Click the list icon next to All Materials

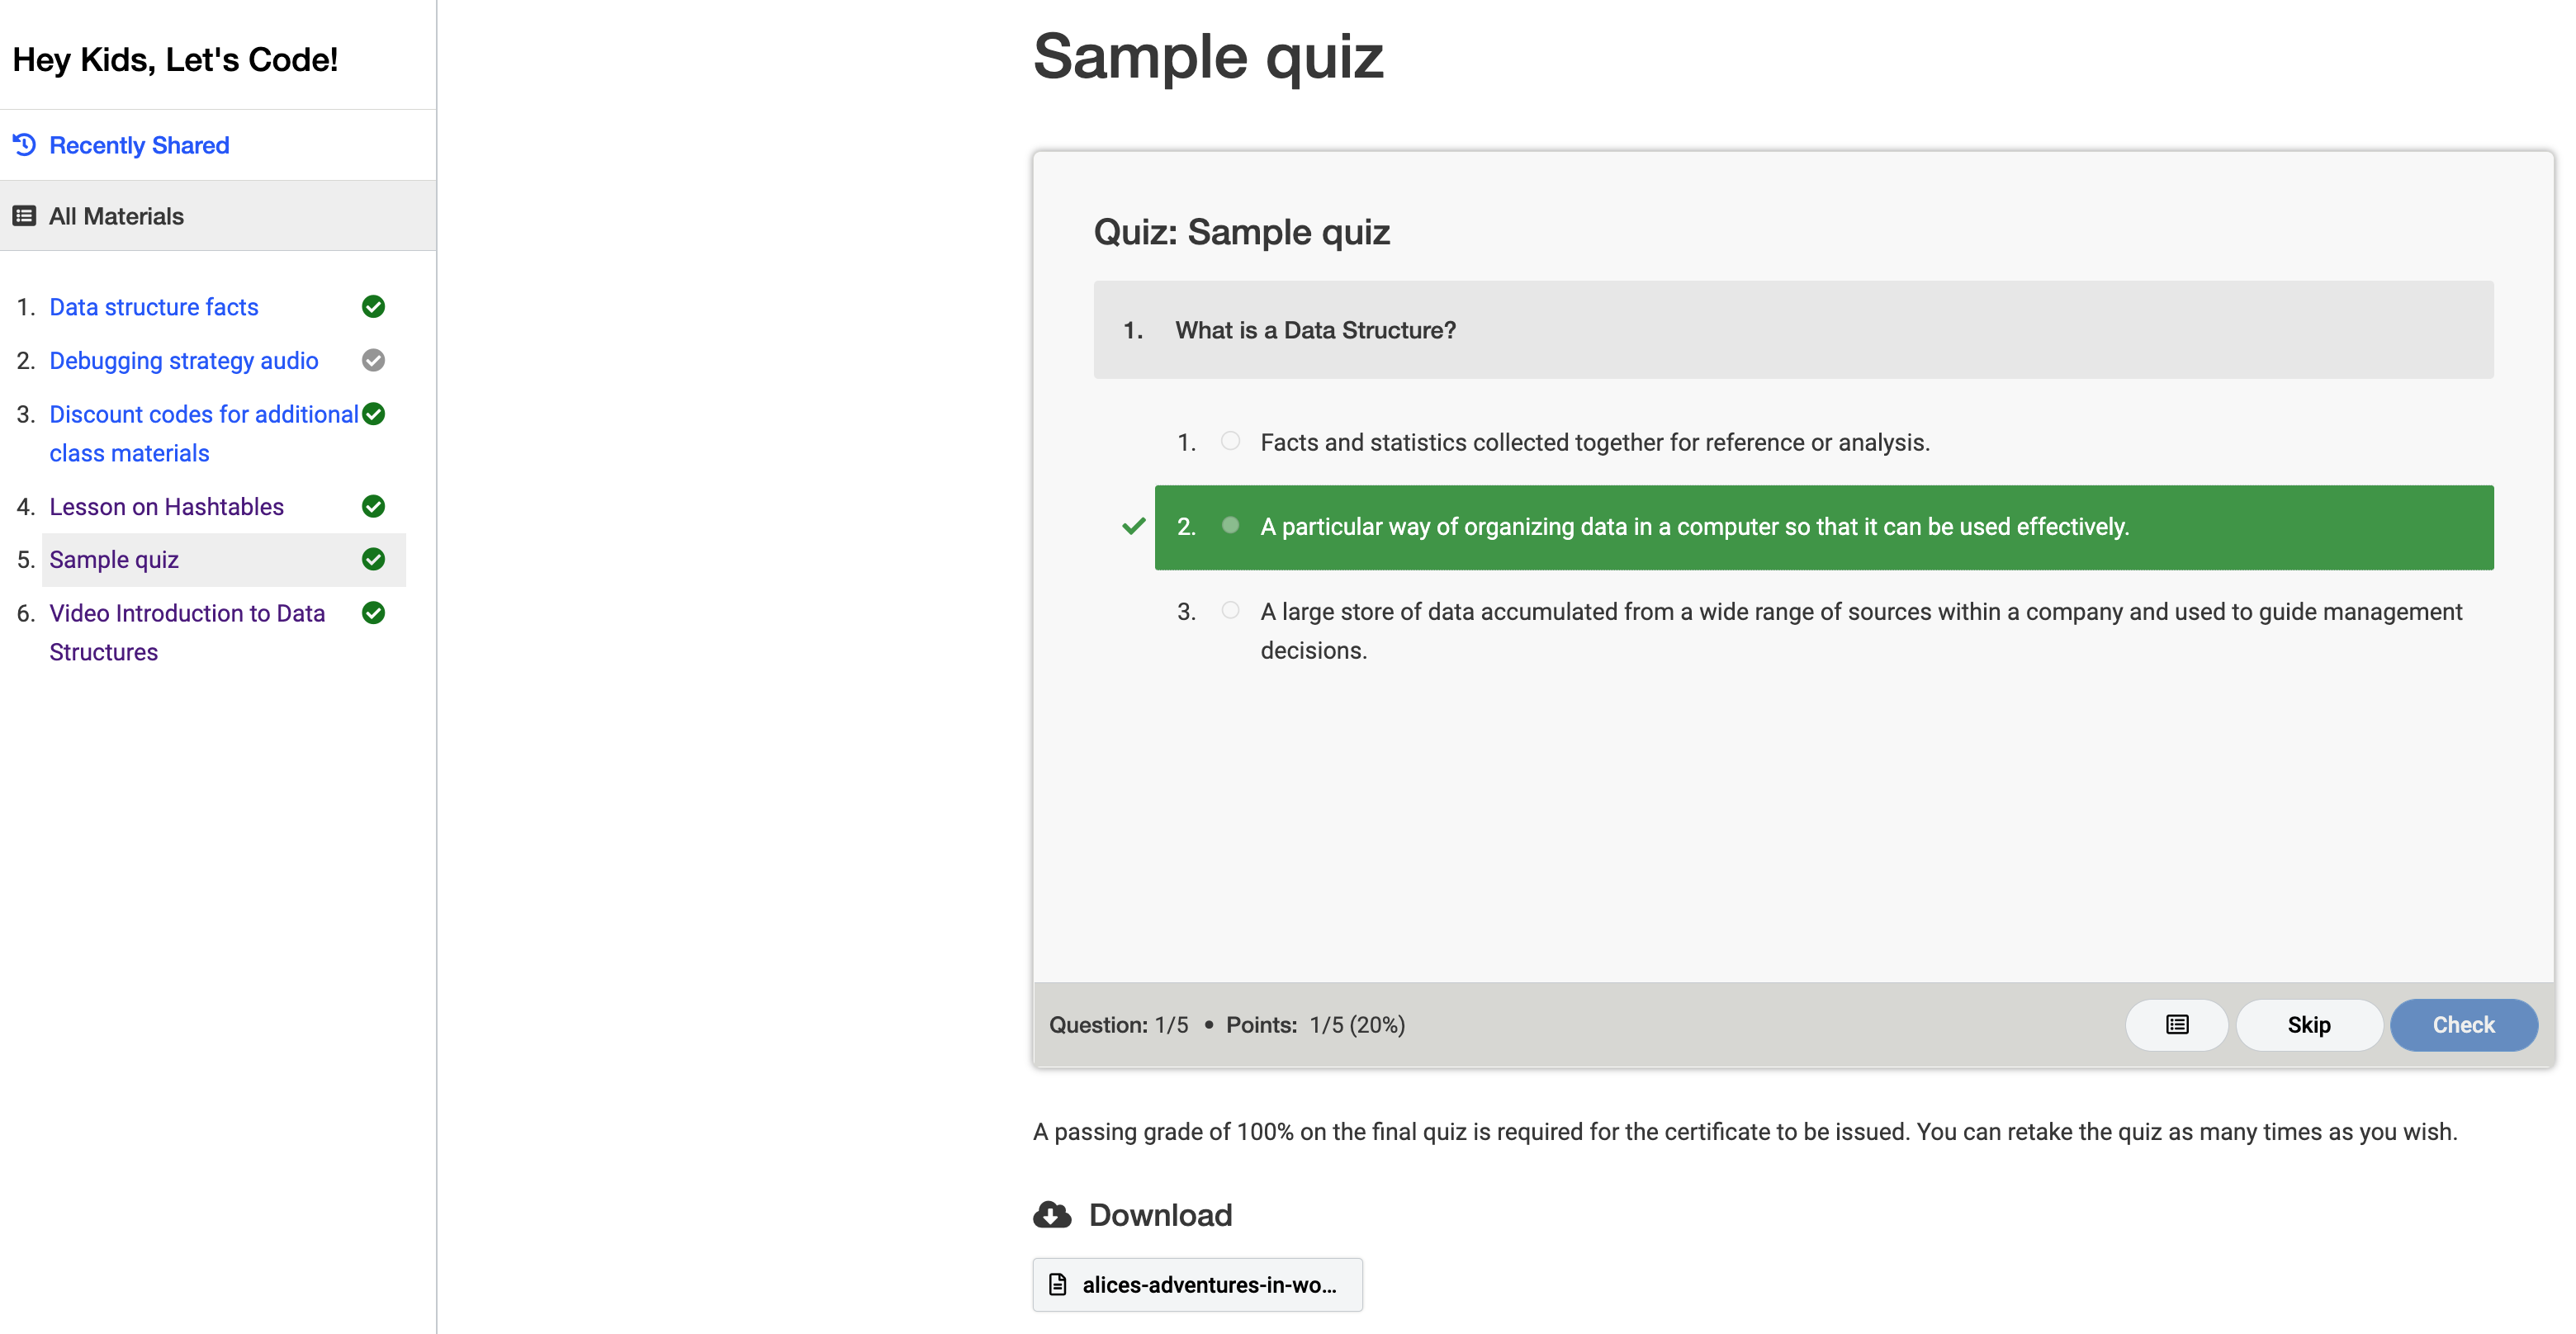click(x=24, y=215)
